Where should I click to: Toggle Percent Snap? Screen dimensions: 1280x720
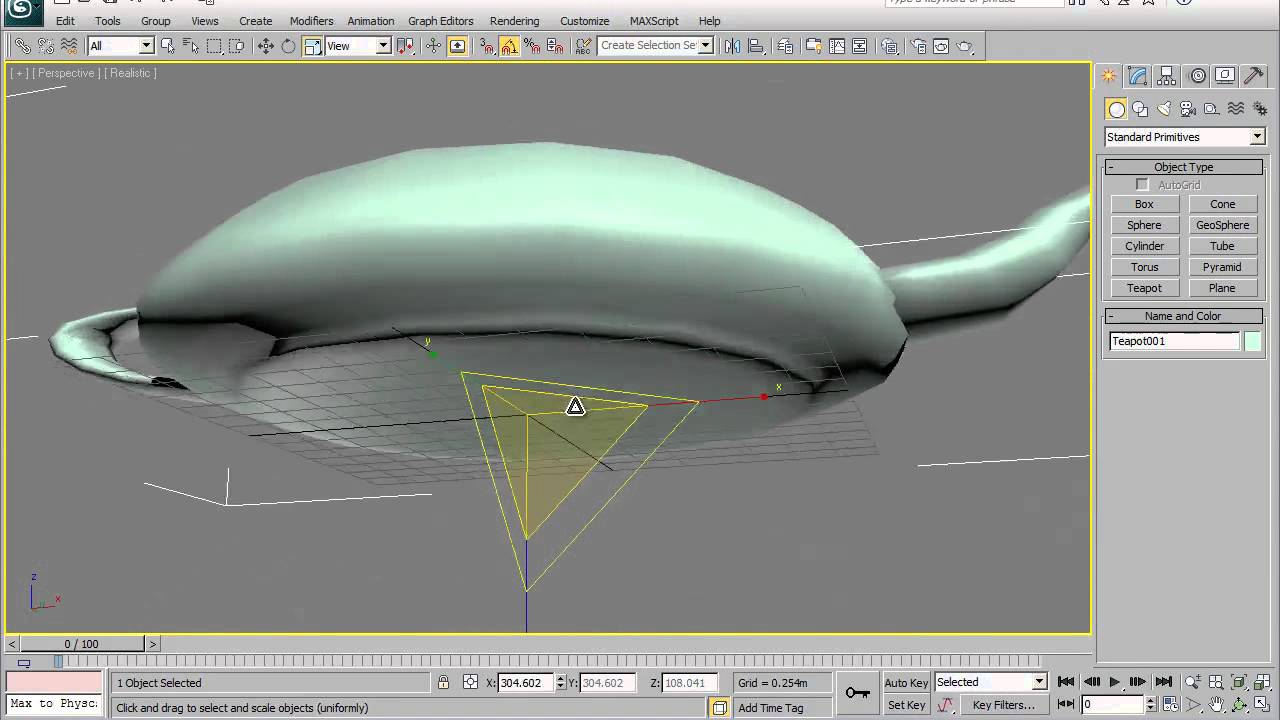point(532,46)
